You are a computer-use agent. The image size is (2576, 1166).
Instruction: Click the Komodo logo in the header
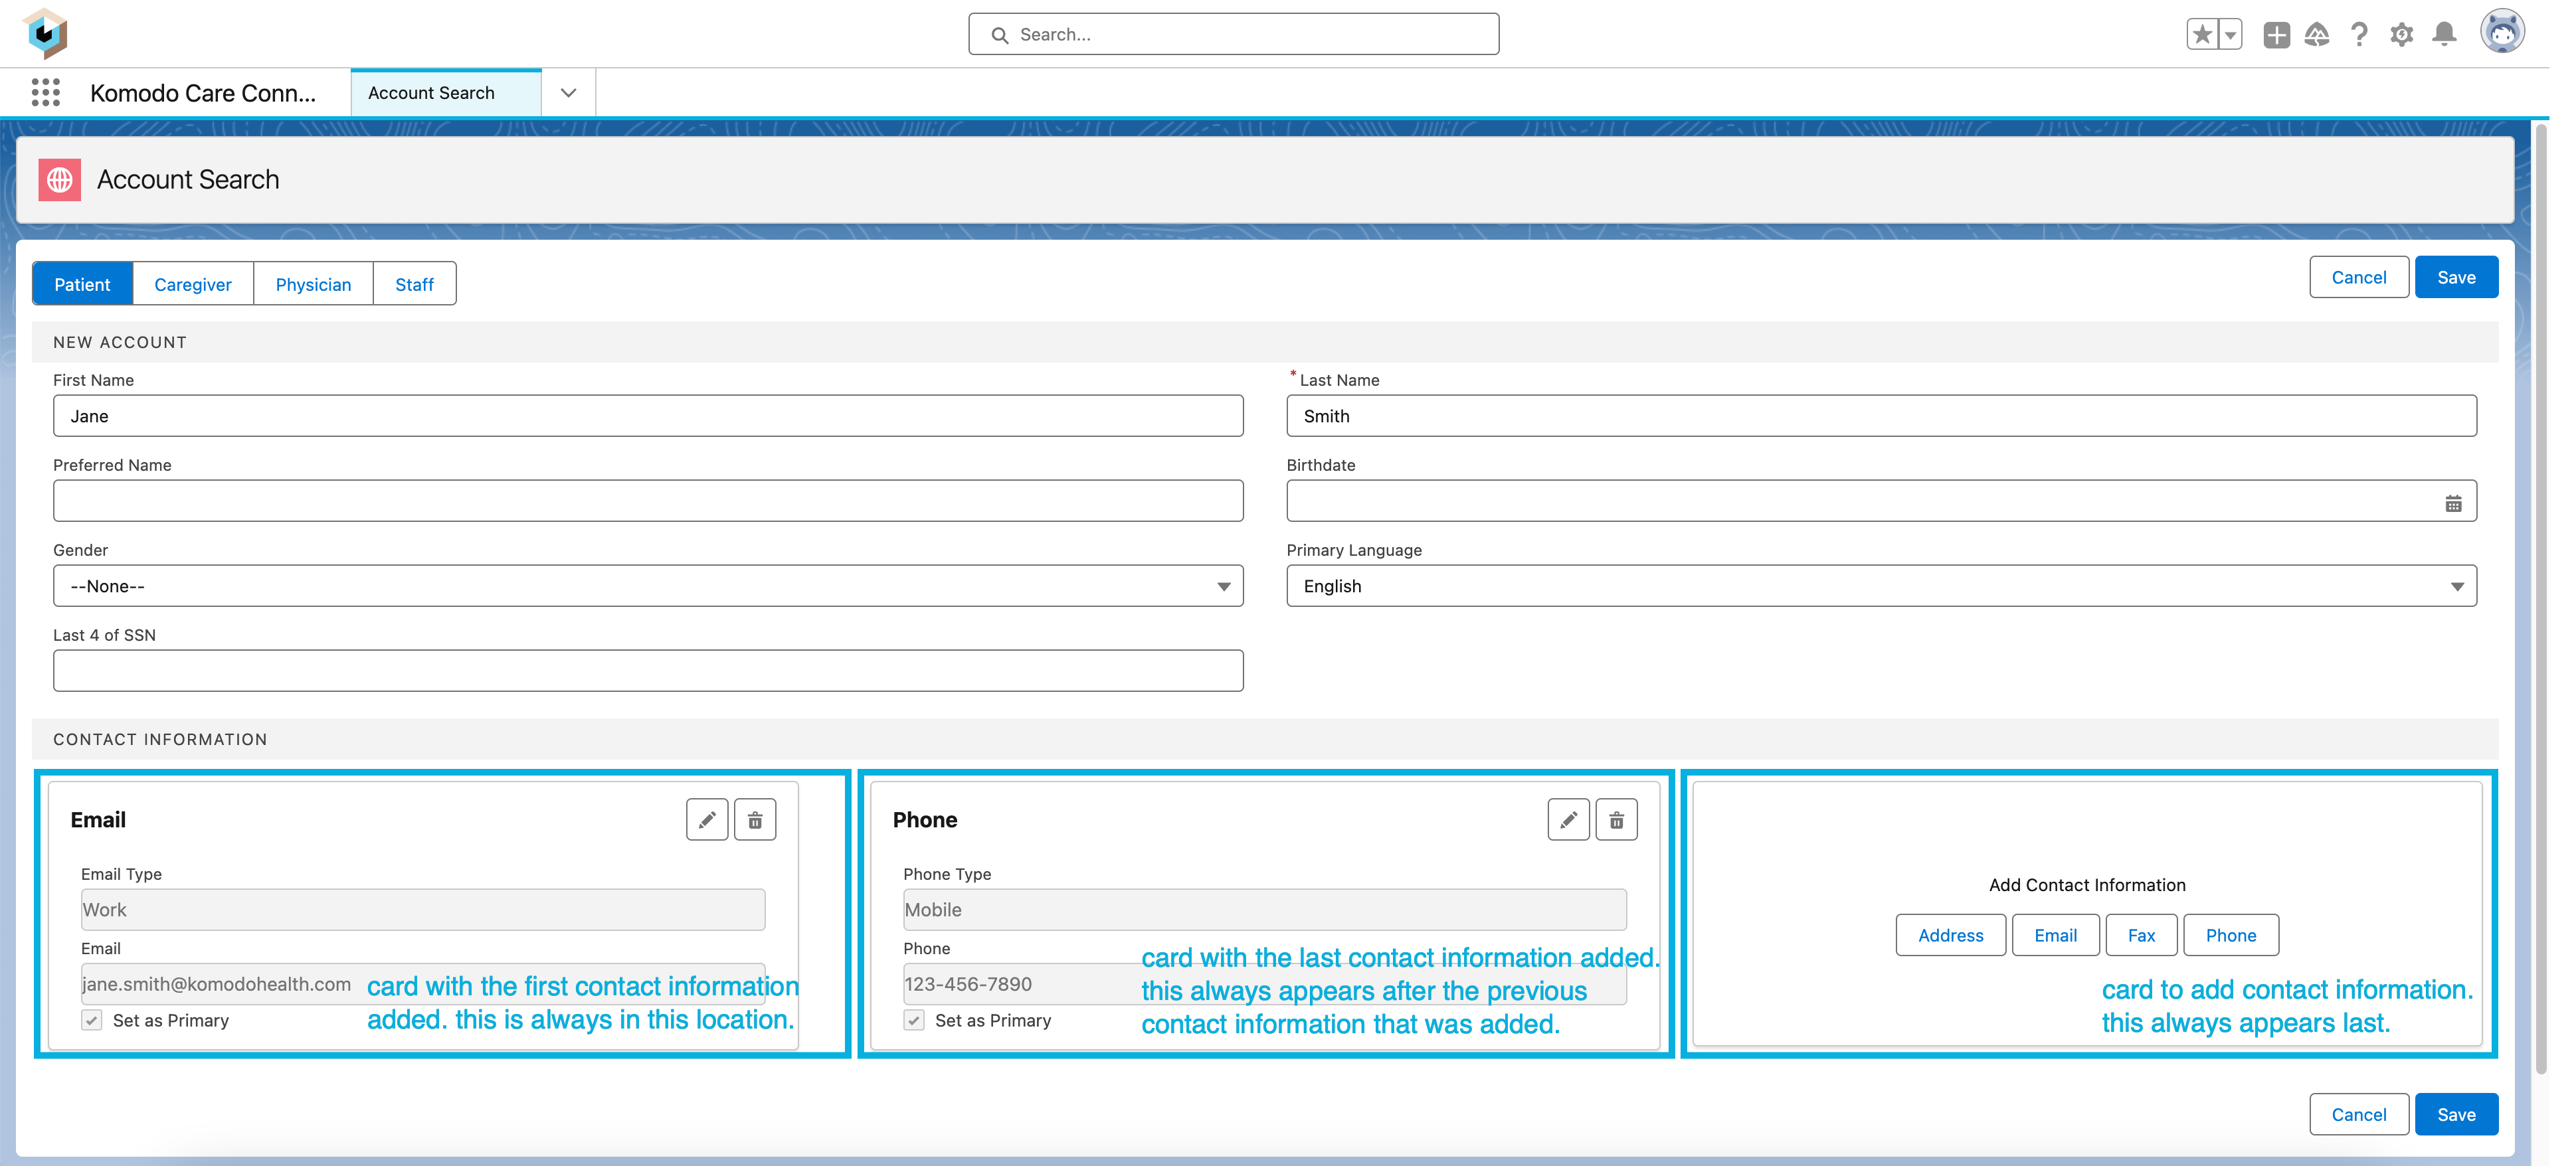point(45,33)
